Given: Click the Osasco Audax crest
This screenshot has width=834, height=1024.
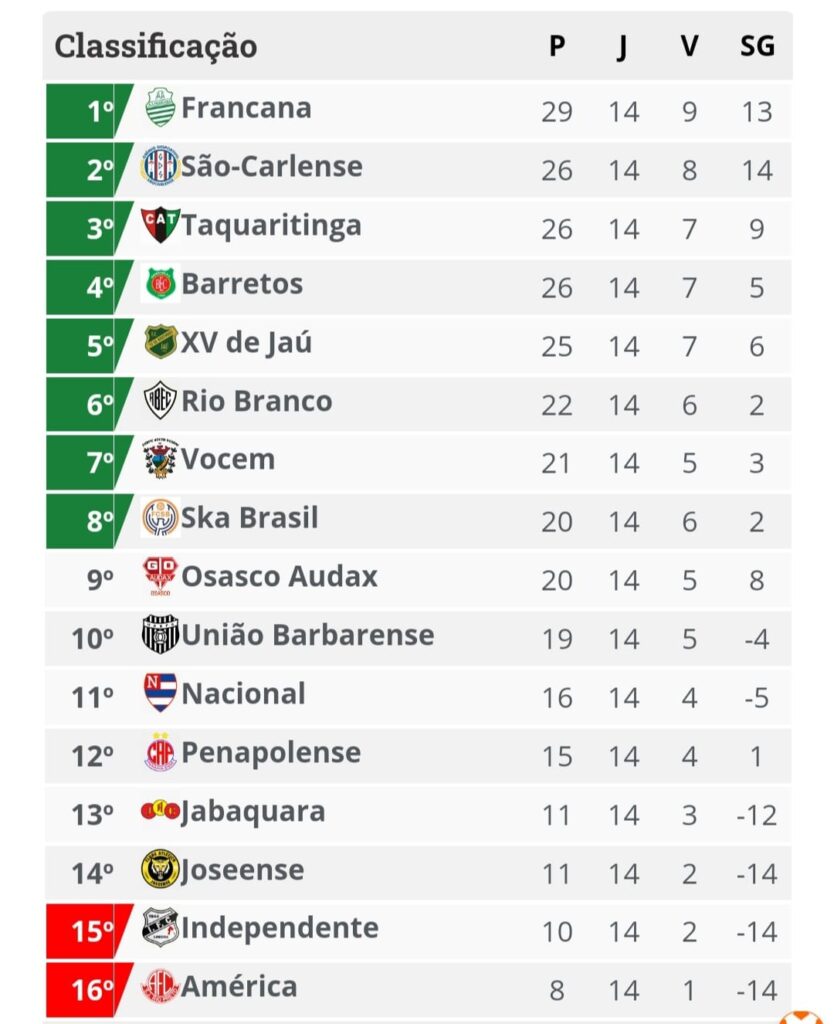Looking at the screenshot, I should 160,576.
